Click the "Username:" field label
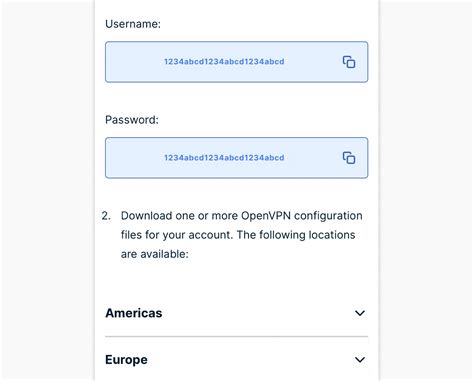The width and height of the screenshot is (474, 381). (133, 24)
